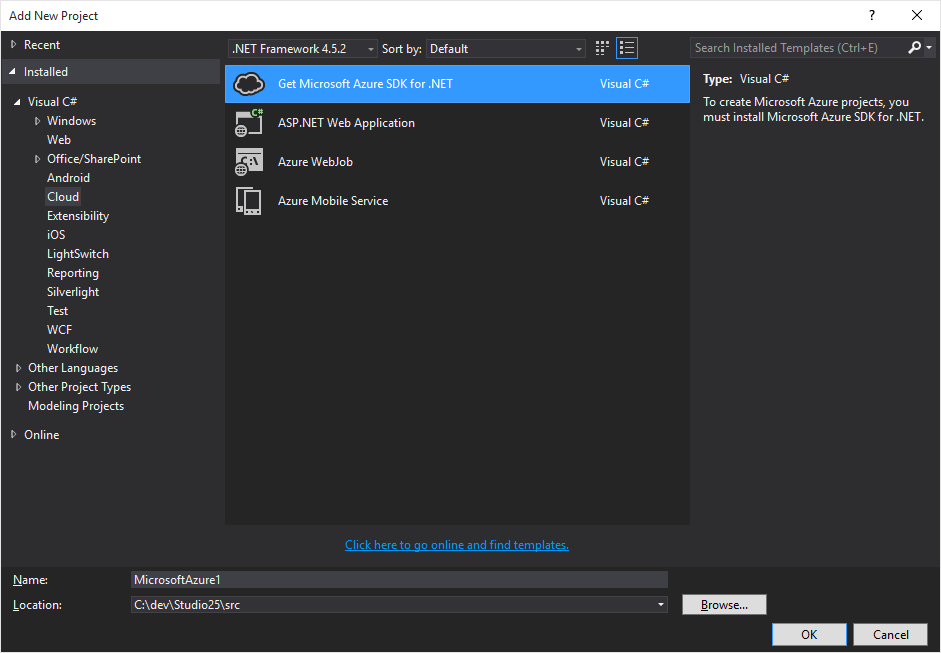This screenshot has width=941, height=653.
Task: Click the Azure Mobile Service template icon
Action: pos(248,201)
